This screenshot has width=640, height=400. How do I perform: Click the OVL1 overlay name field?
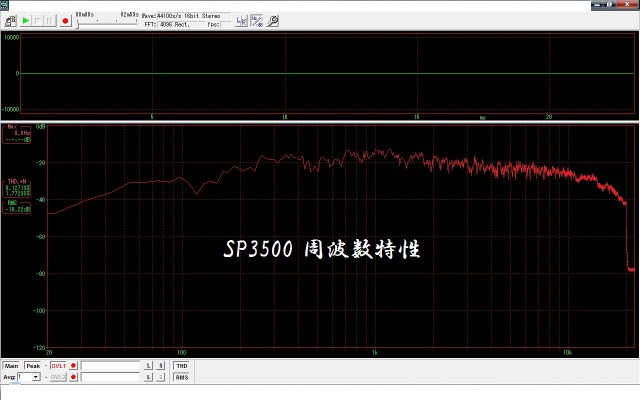point(111,366)
